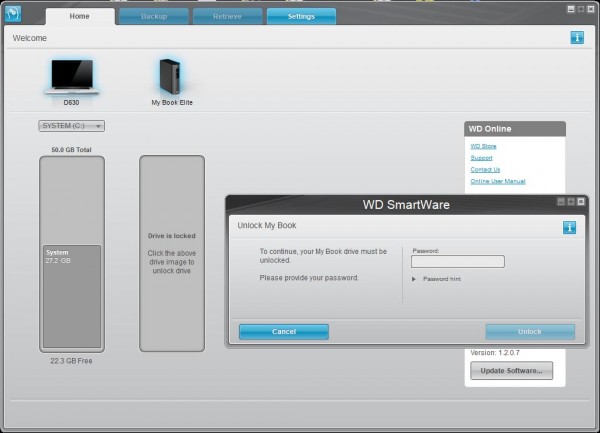Click the Drive is locked message

[172, 236]
